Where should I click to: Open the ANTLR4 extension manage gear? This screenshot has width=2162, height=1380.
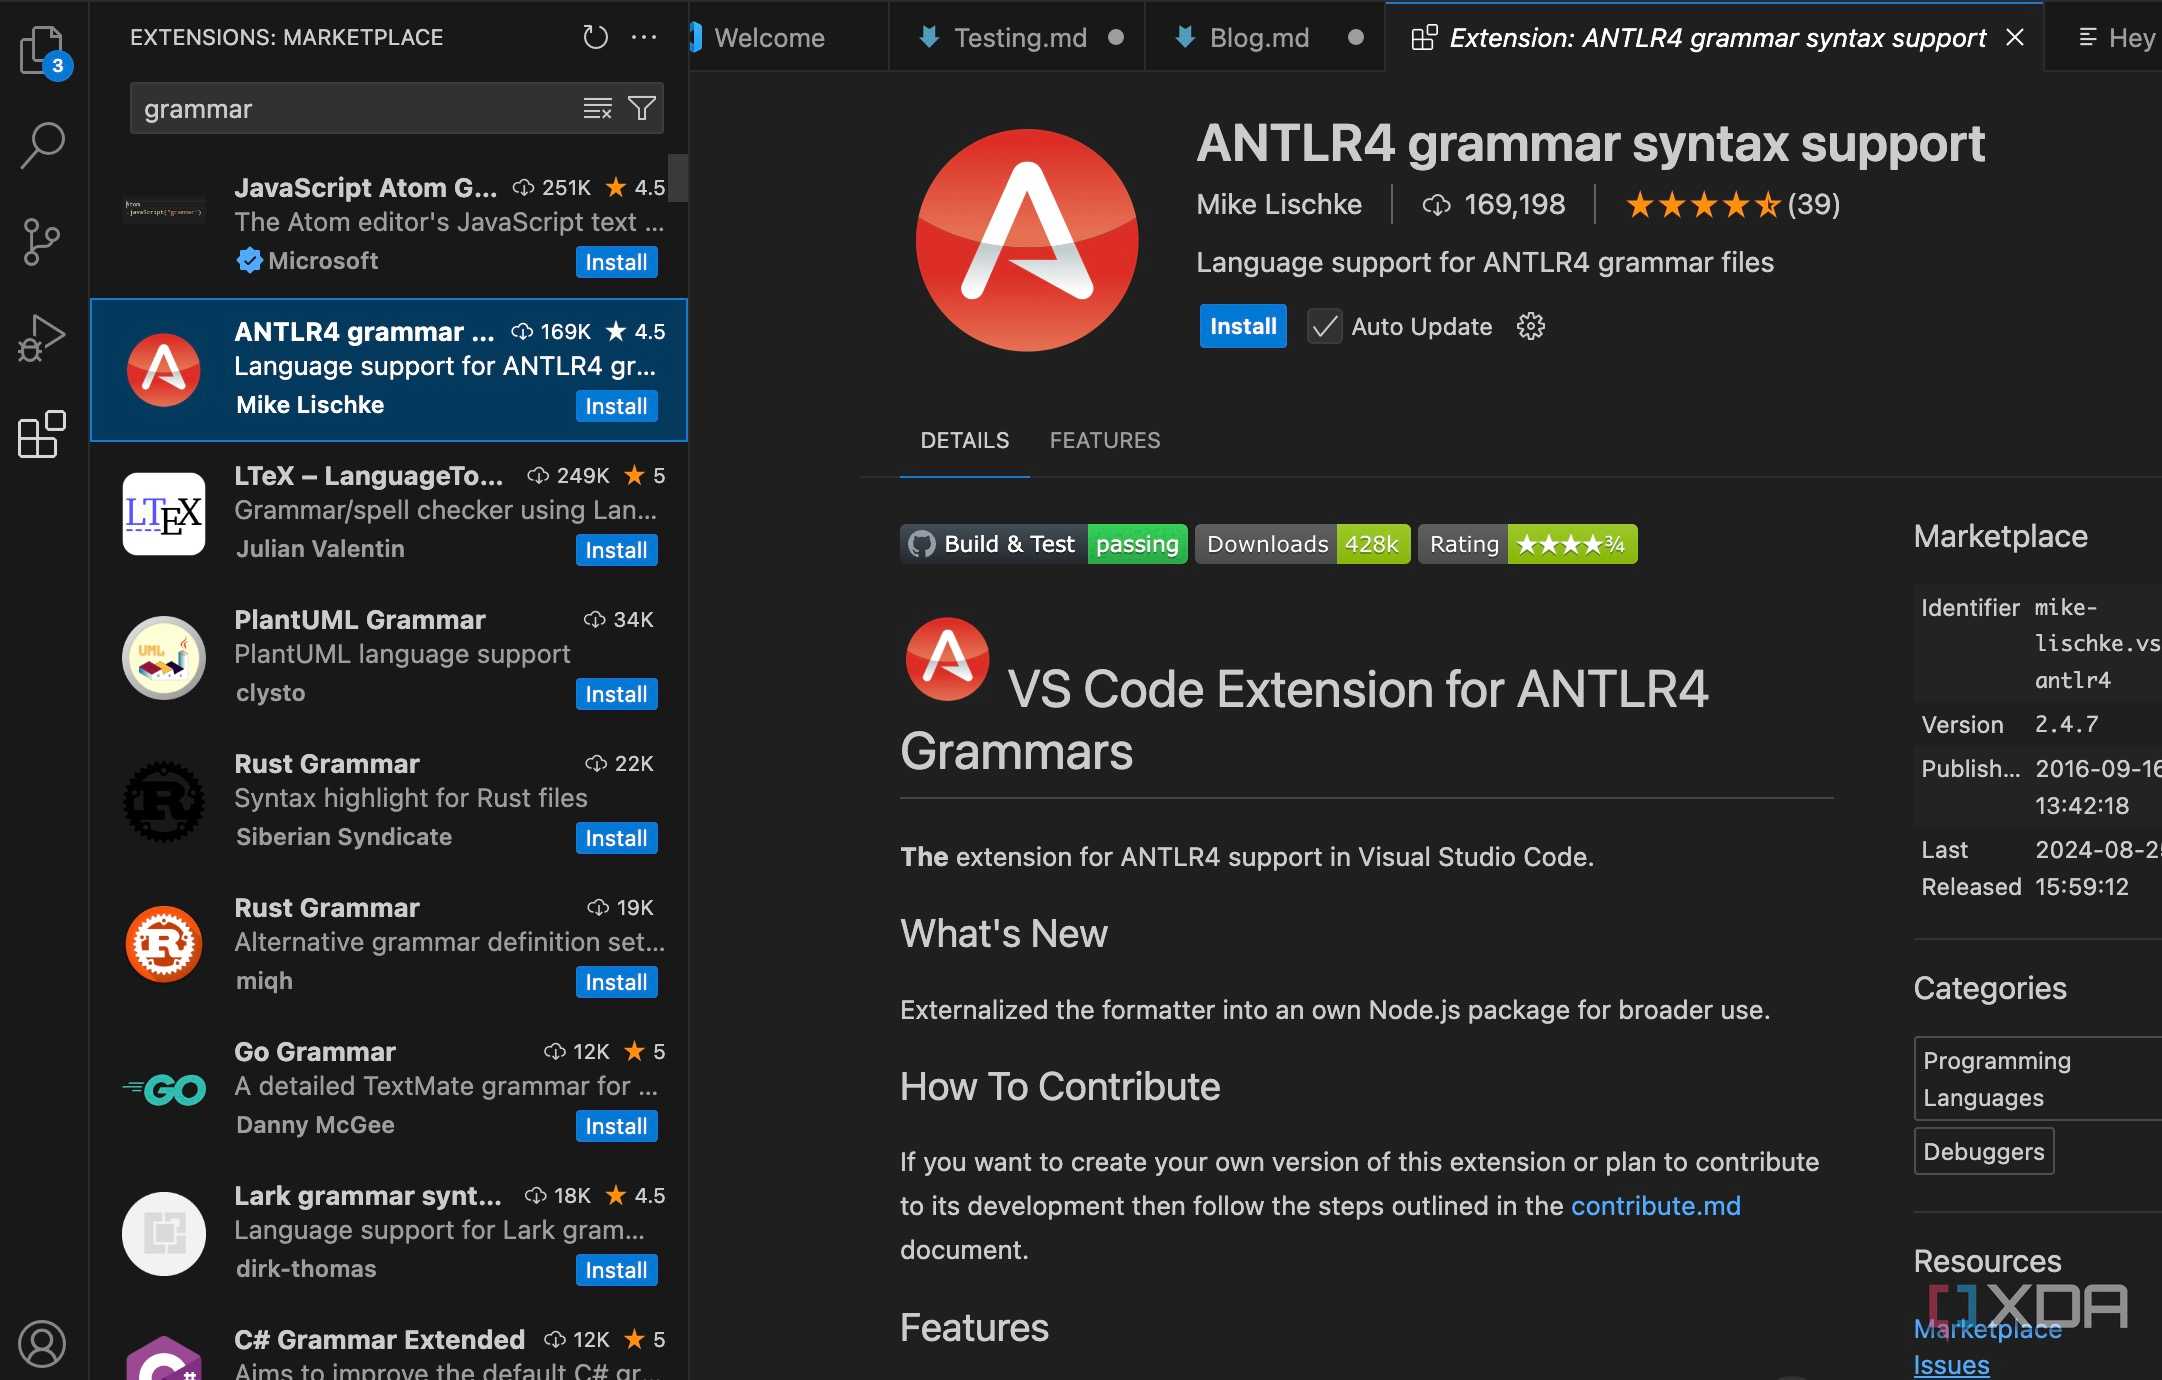pos(1530,326)
